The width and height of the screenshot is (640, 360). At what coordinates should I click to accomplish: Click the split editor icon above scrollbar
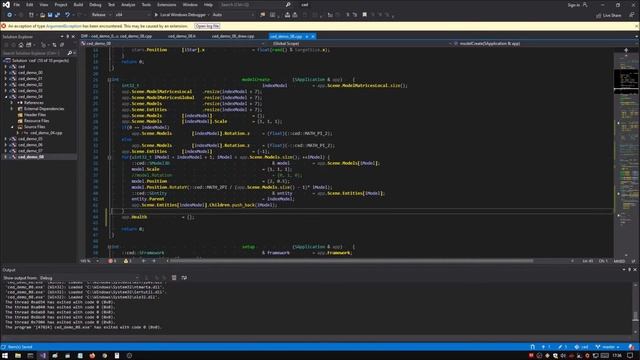tap(626, 50)
